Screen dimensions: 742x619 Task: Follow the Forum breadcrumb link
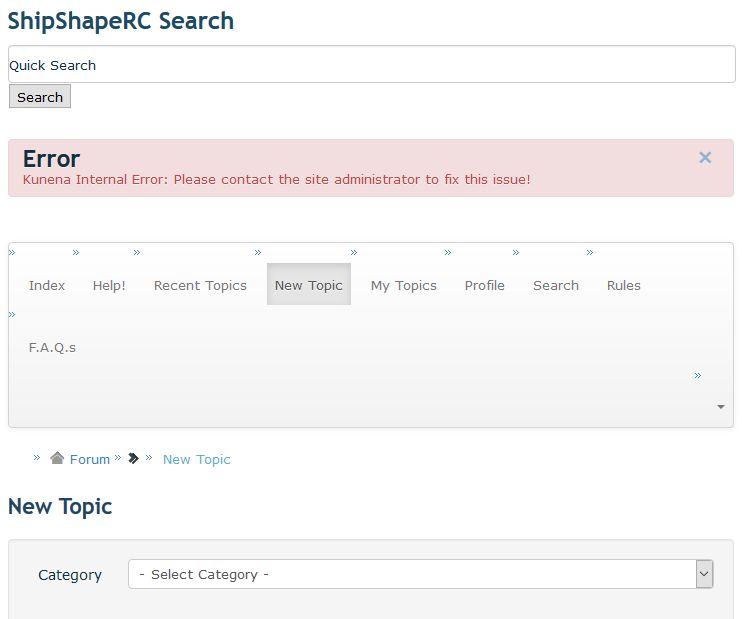[89, 460]
